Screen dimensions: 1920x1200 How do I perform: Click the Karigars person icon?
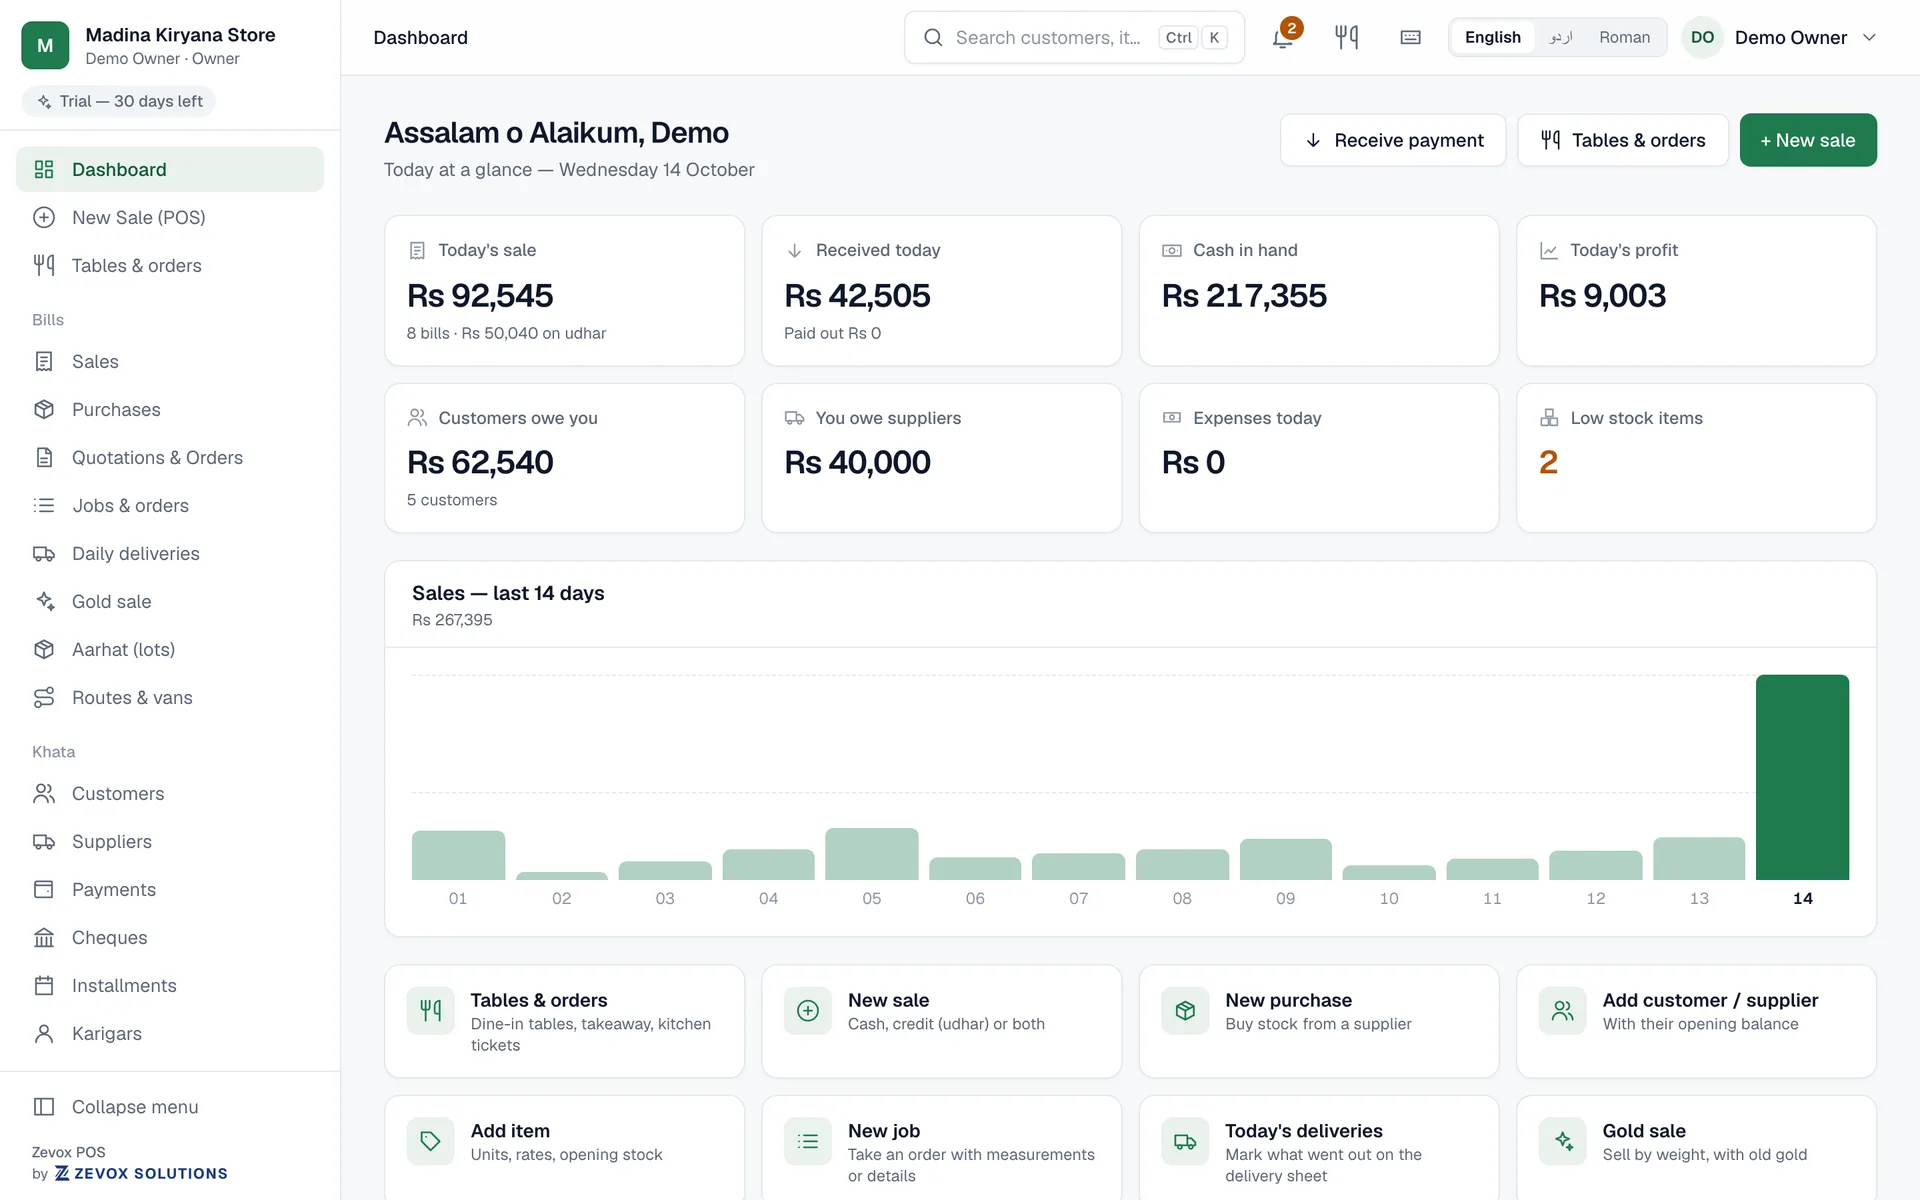pyautogui.click(x=44, y=1033)
